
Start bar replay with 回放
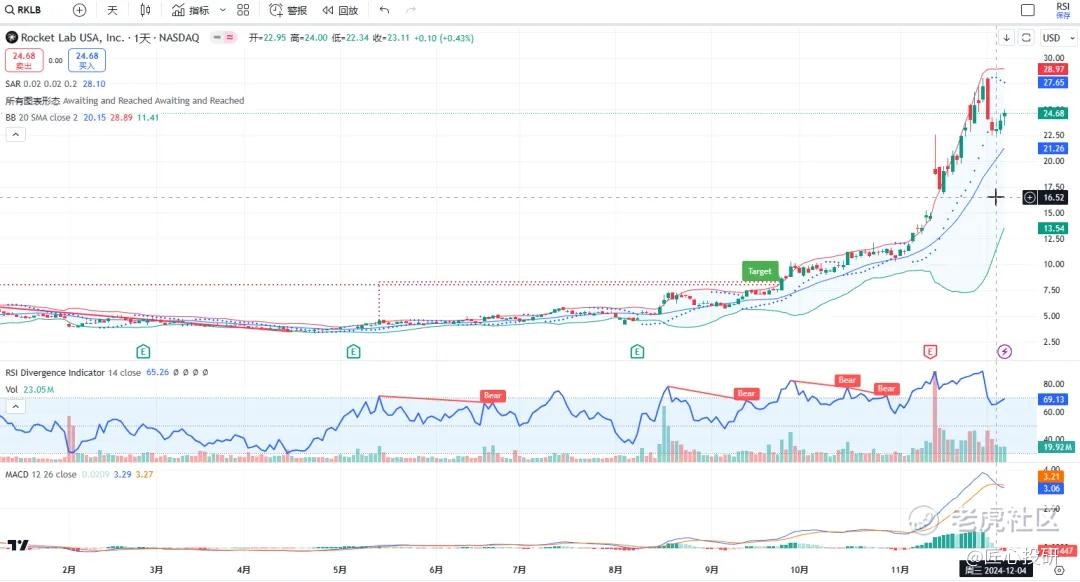[341, 10]
